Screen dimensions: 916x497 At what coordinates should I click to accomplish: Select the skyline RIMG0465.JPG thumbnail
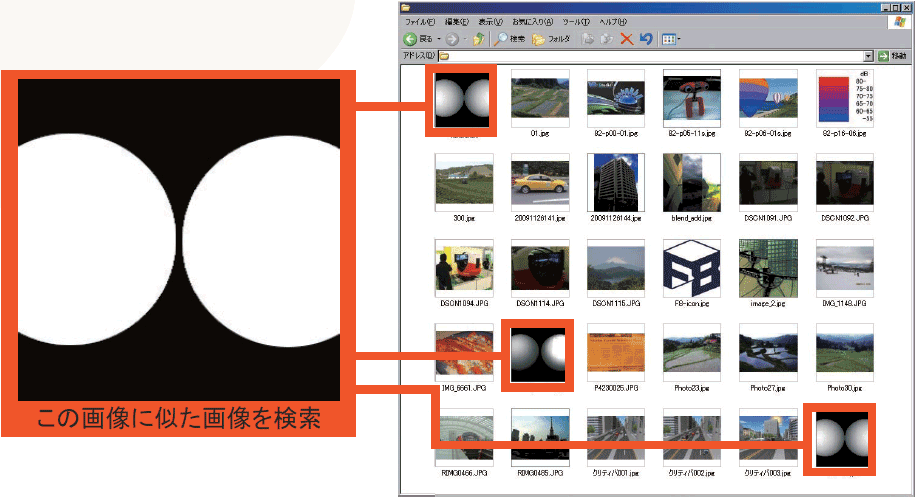coord(540,437)
